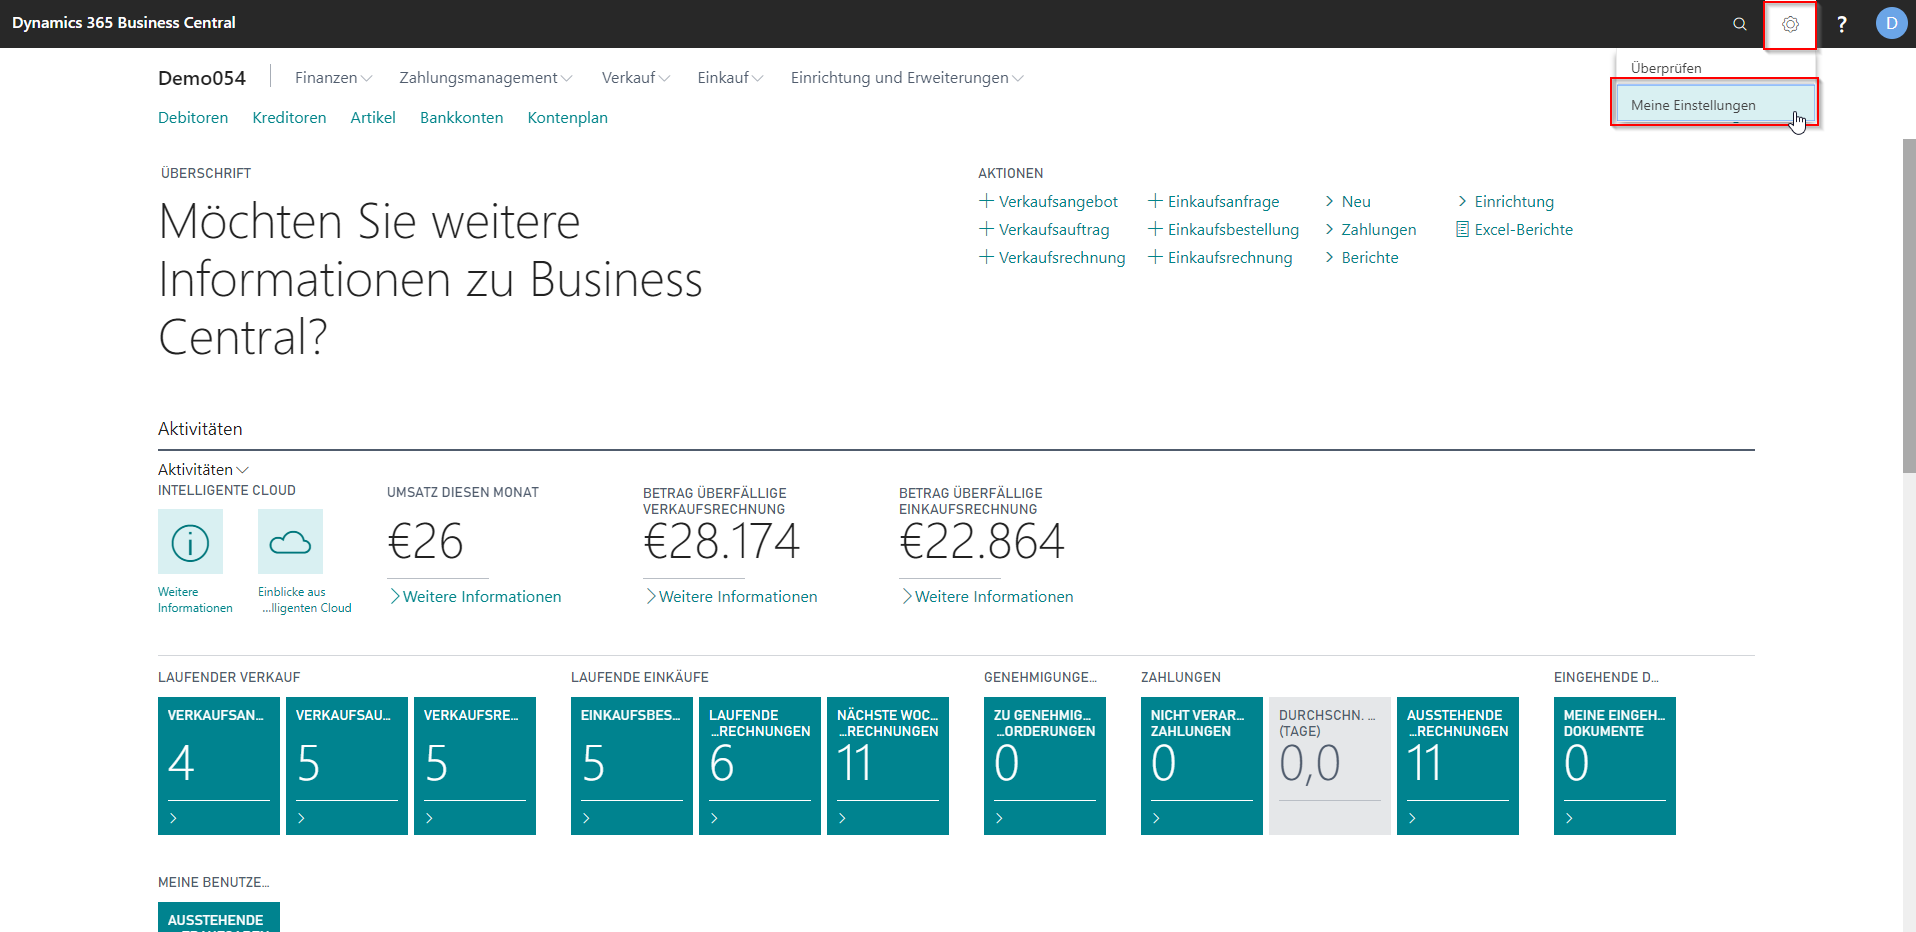Click the Weitere Informationen info tile icon
Viewport: 1916px width, 932px height.
(x=190, y=541)
